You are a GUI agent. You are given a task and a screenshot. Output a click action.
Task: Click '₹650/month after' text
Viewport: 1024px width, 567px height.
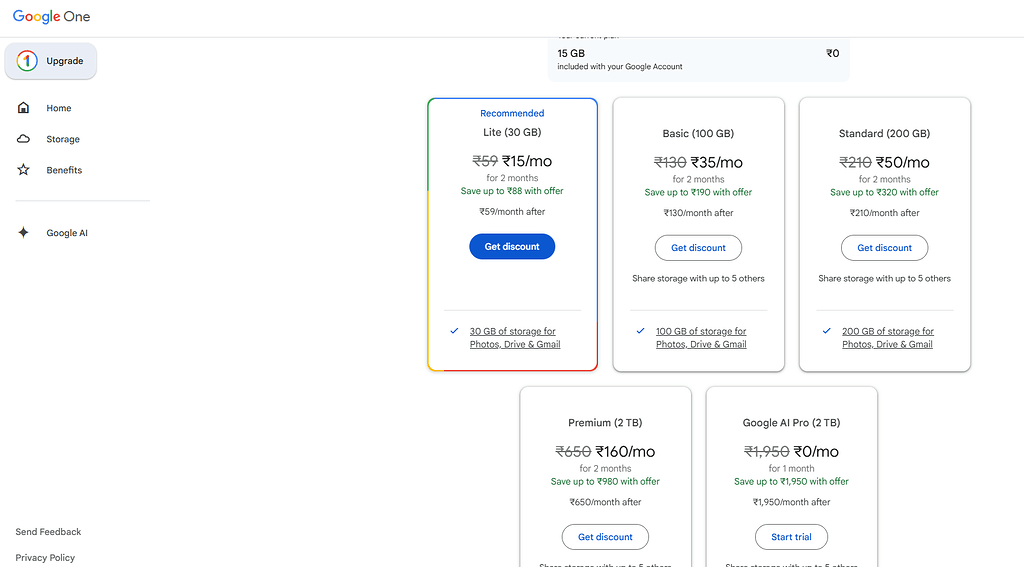(605, 502)
